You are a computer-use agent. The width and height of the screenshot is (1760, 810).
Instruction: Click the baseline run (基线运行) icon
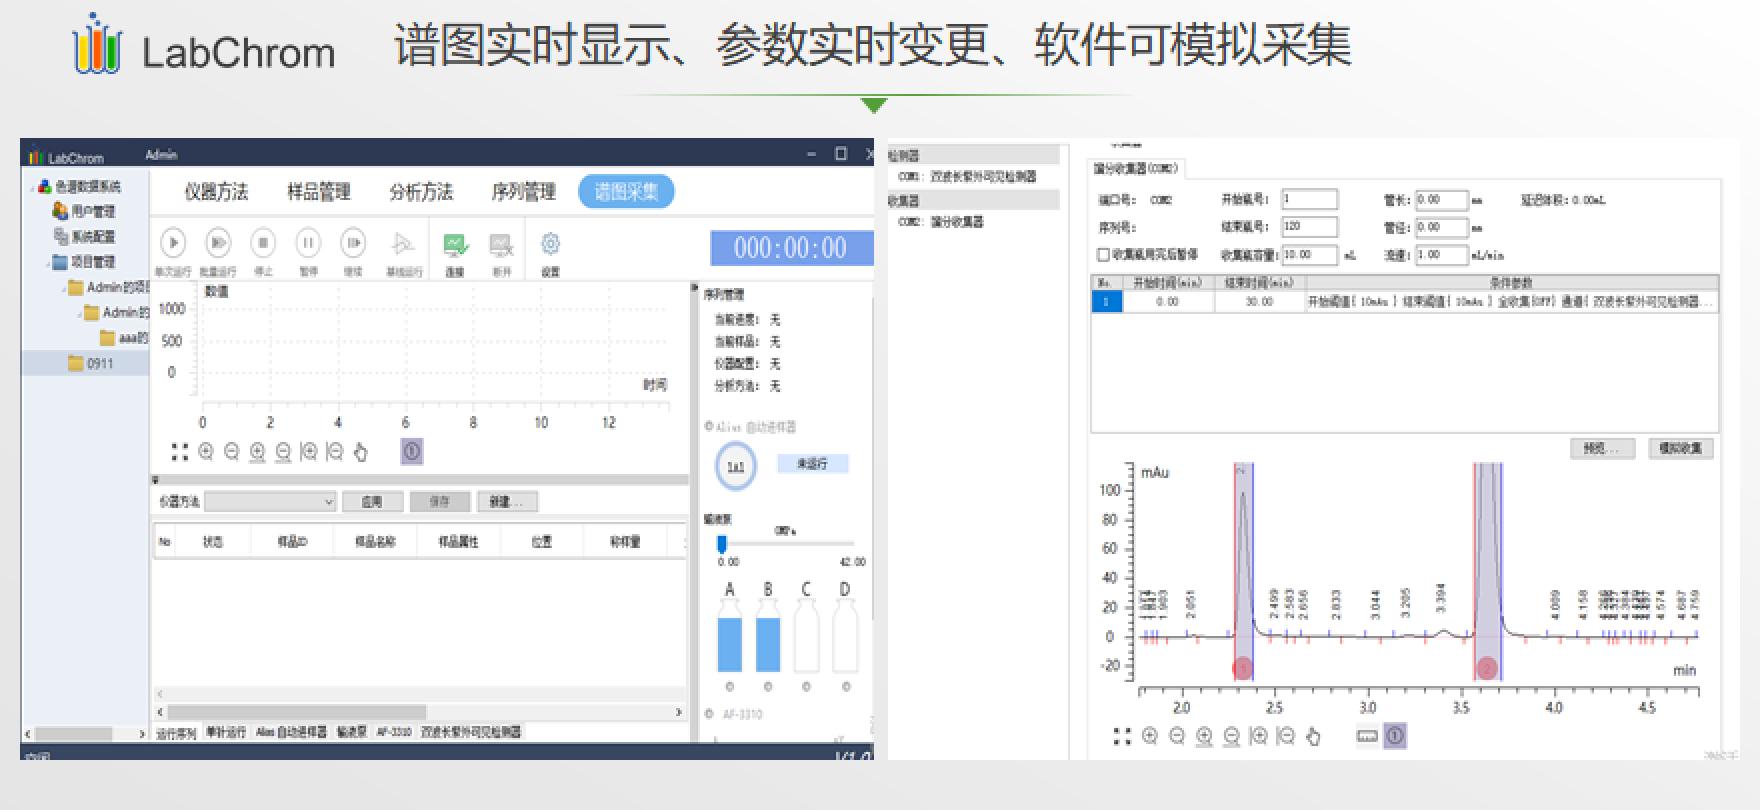coord(402,244)
